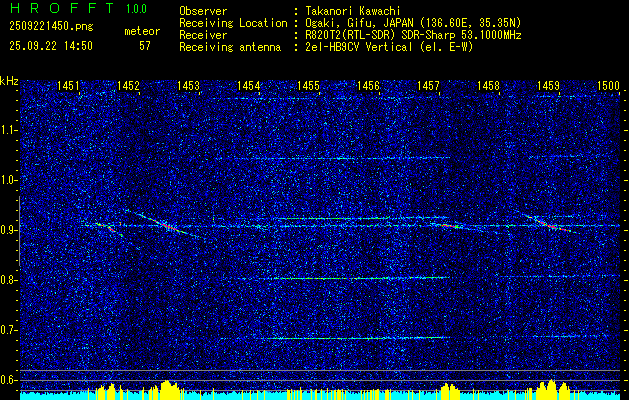Click the yellow signal peak under 1459
This screenshot has height=400, width=629.
click(552, 388)
